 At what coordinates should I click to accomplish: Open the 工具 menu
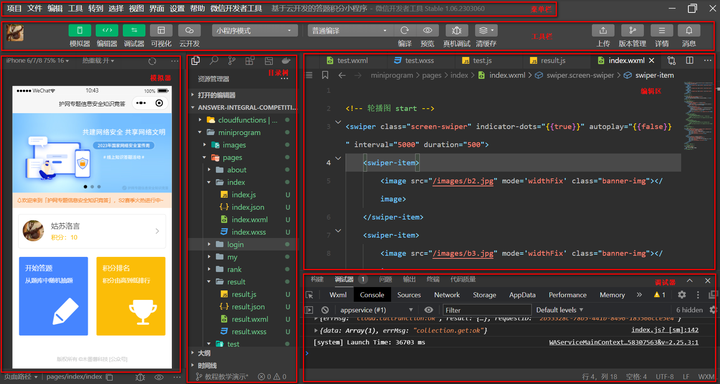point(75,9)
